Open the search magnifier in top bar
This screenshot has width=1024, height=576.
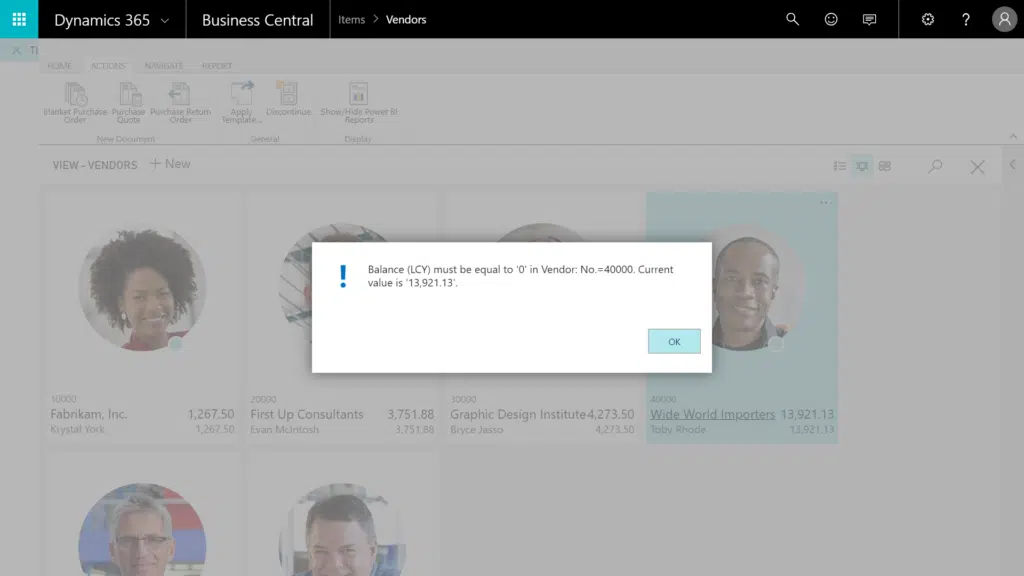pos(792,19)
